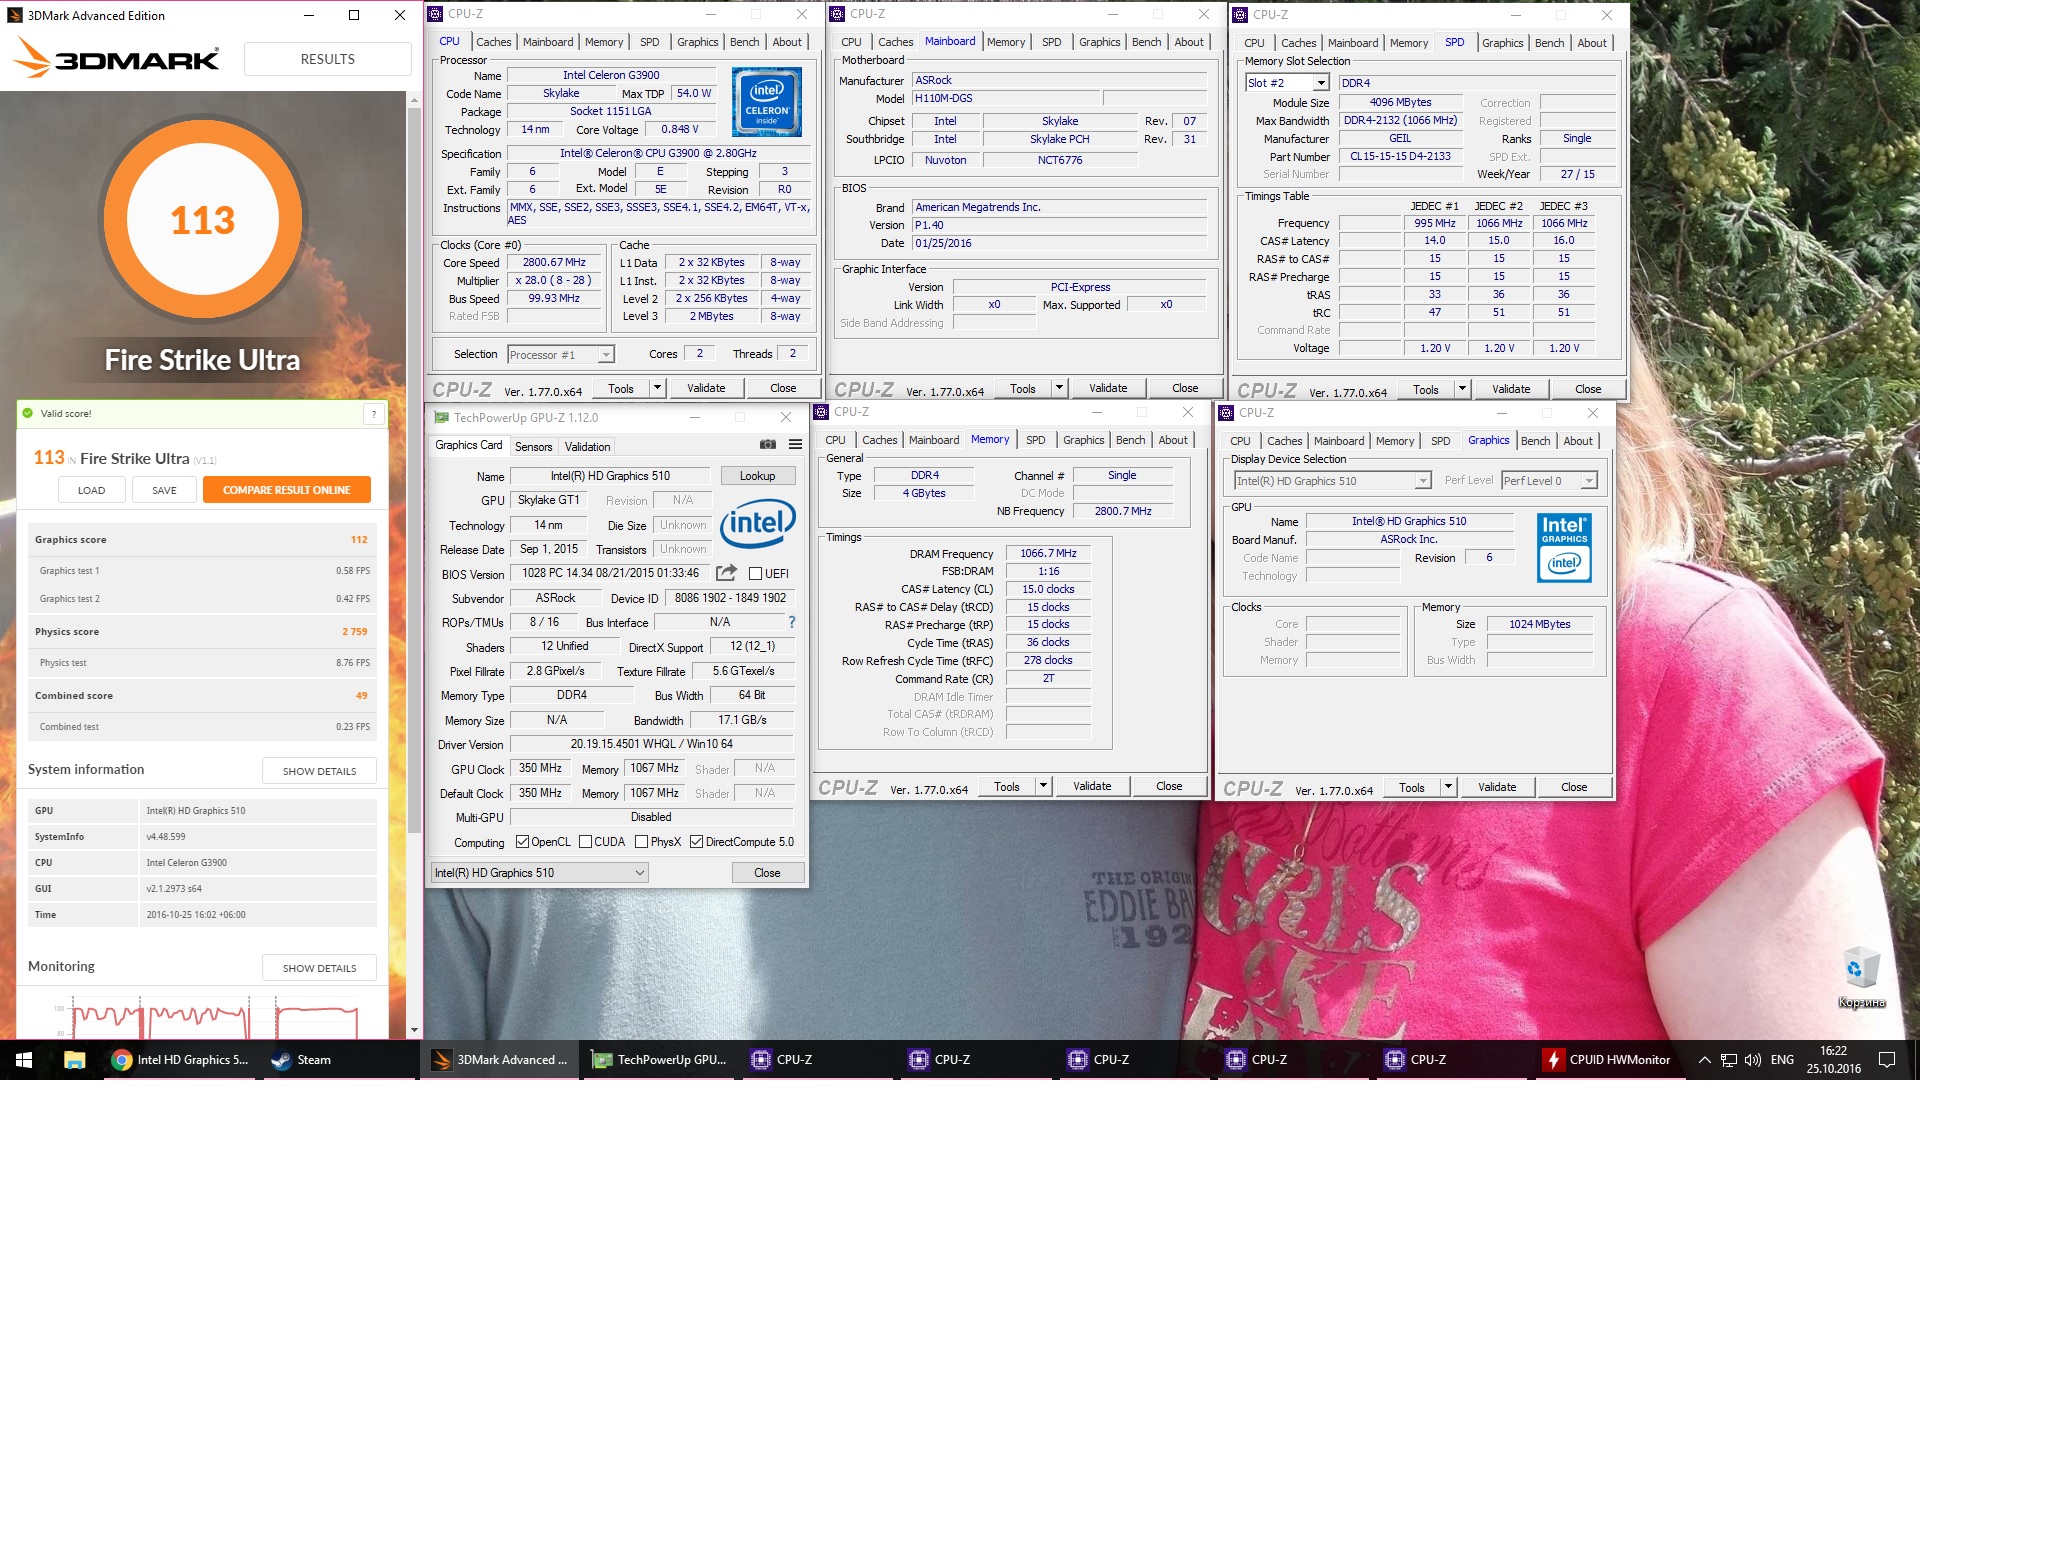Screen dimensions: 2064x1548
Task: Click the Intel logo in GPU-Z
Action: (758, 523)
